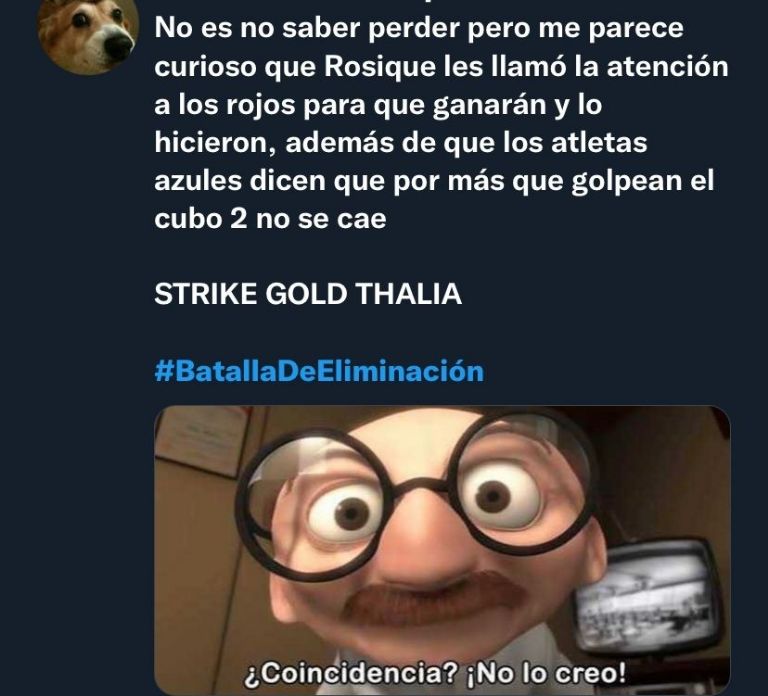Open the #BatallaDeEliminación hashtag
The image size is (768, 696).
319,371
